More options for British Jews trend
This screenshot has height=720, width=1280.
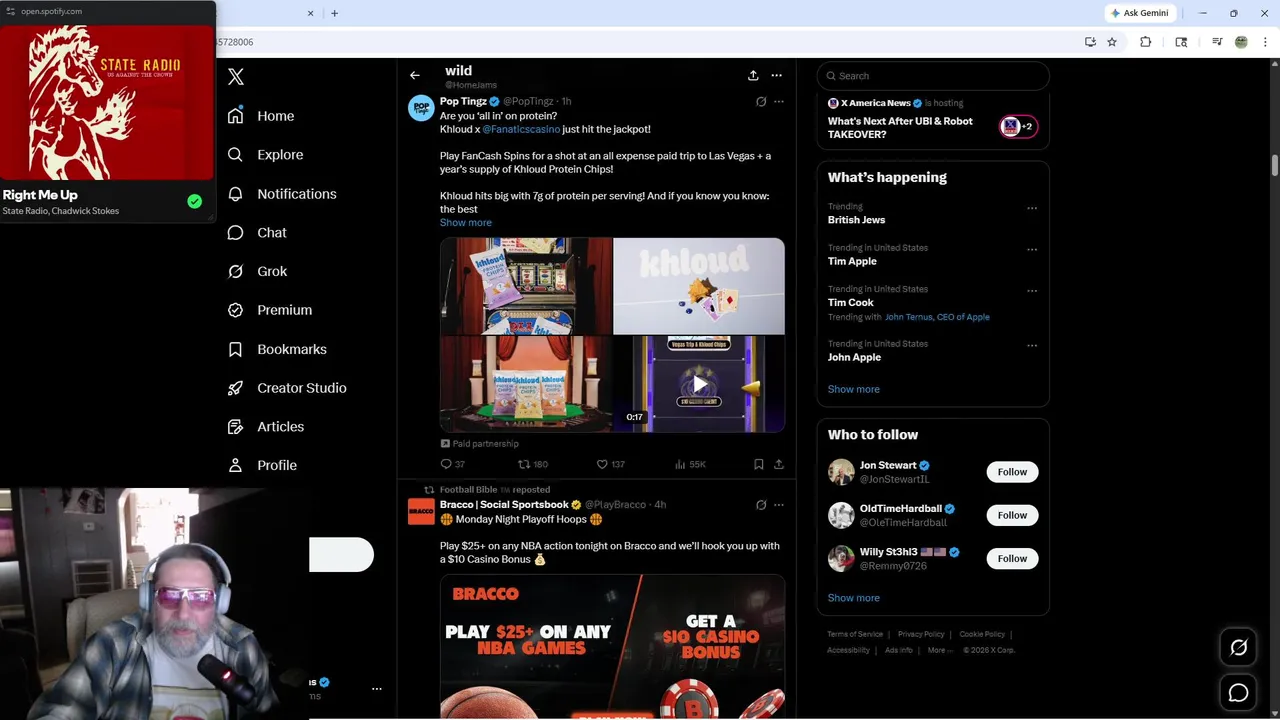click(x=1032, y=208)
